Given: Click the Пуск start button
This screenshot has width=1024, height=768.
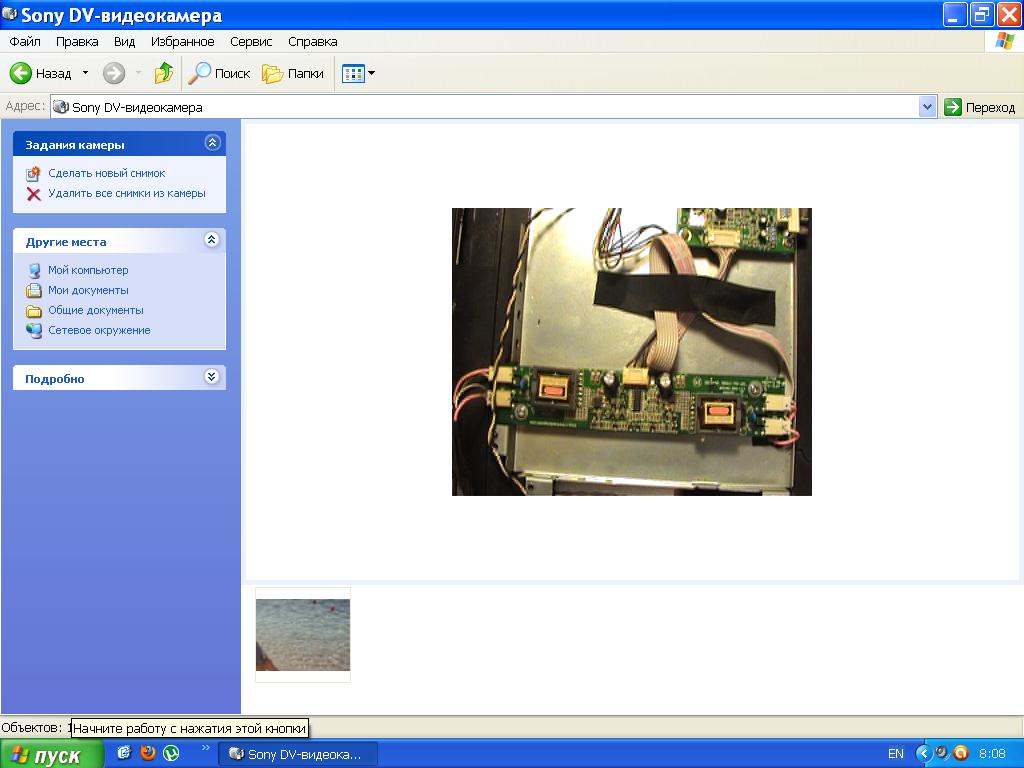Looking at the screenshot, I should [x=51, y=755].
